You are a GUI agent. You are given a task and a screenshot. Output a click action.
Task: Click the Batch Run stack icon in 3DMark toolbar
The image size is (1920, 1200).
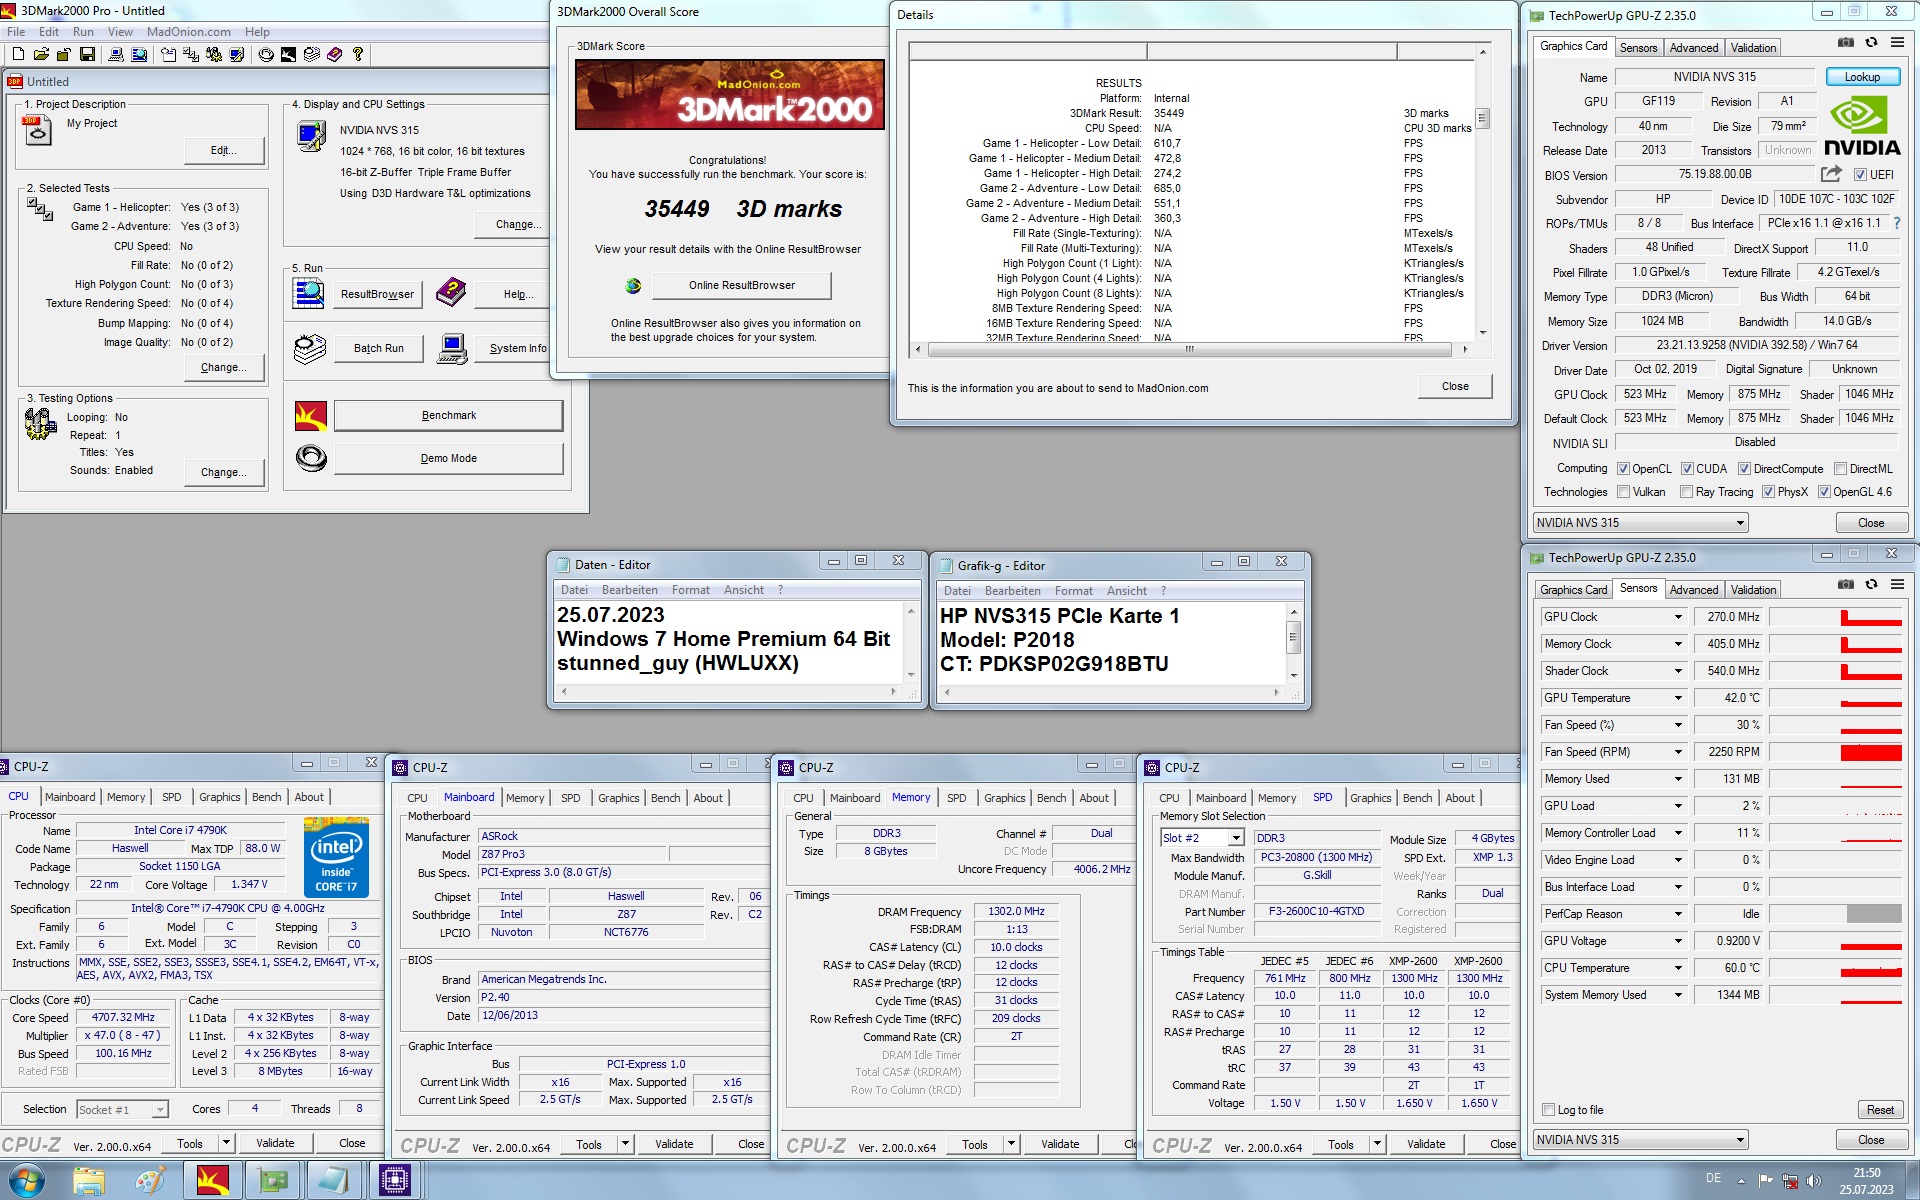pyautogui.click(x=312, y=54)
